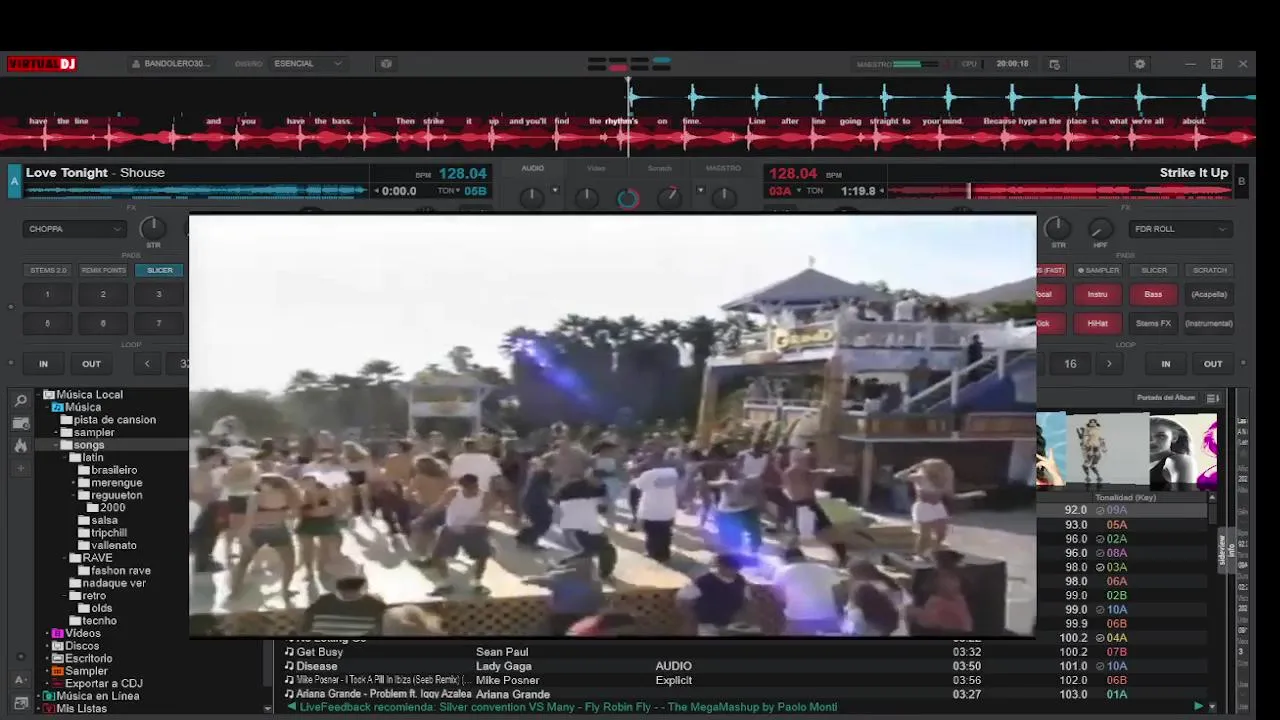Trigger left deck pad 1
The image size is (1280, 720).
click(x=47, y=294)
